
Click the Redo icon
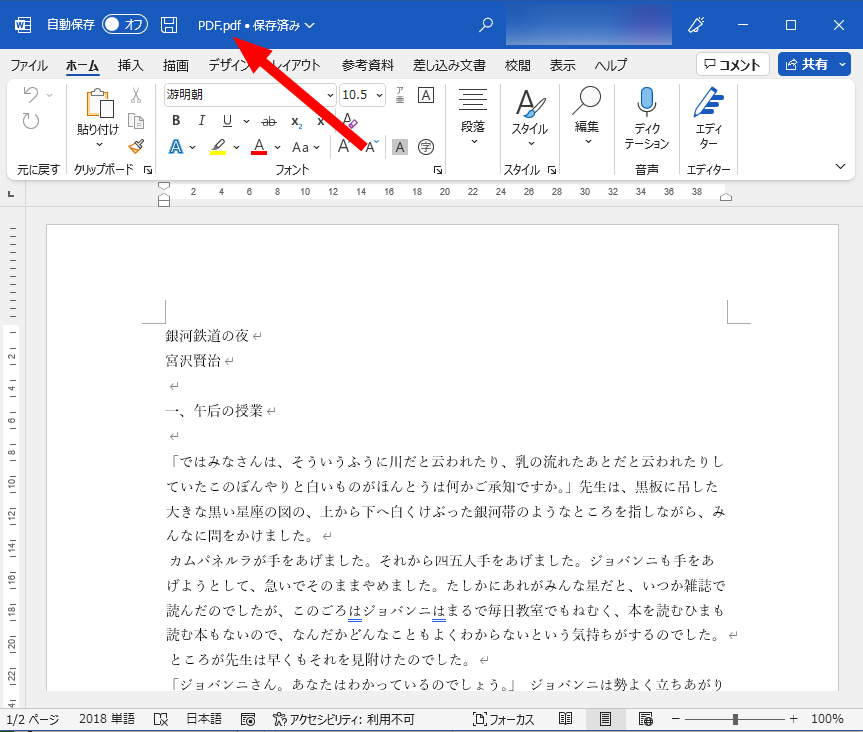pos(31,121)
